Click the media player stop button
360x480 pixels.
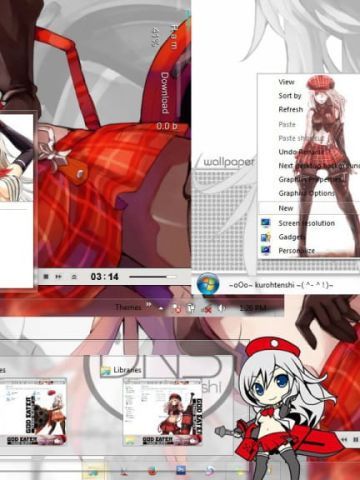tap(46, 277)
